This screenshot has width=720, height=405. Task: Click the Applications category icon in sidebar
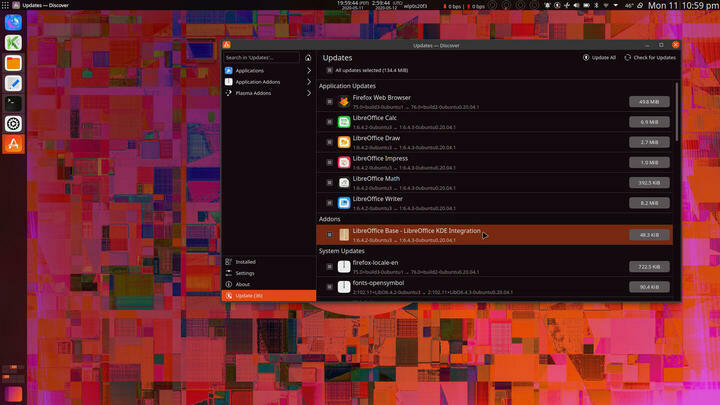[229, 70]
